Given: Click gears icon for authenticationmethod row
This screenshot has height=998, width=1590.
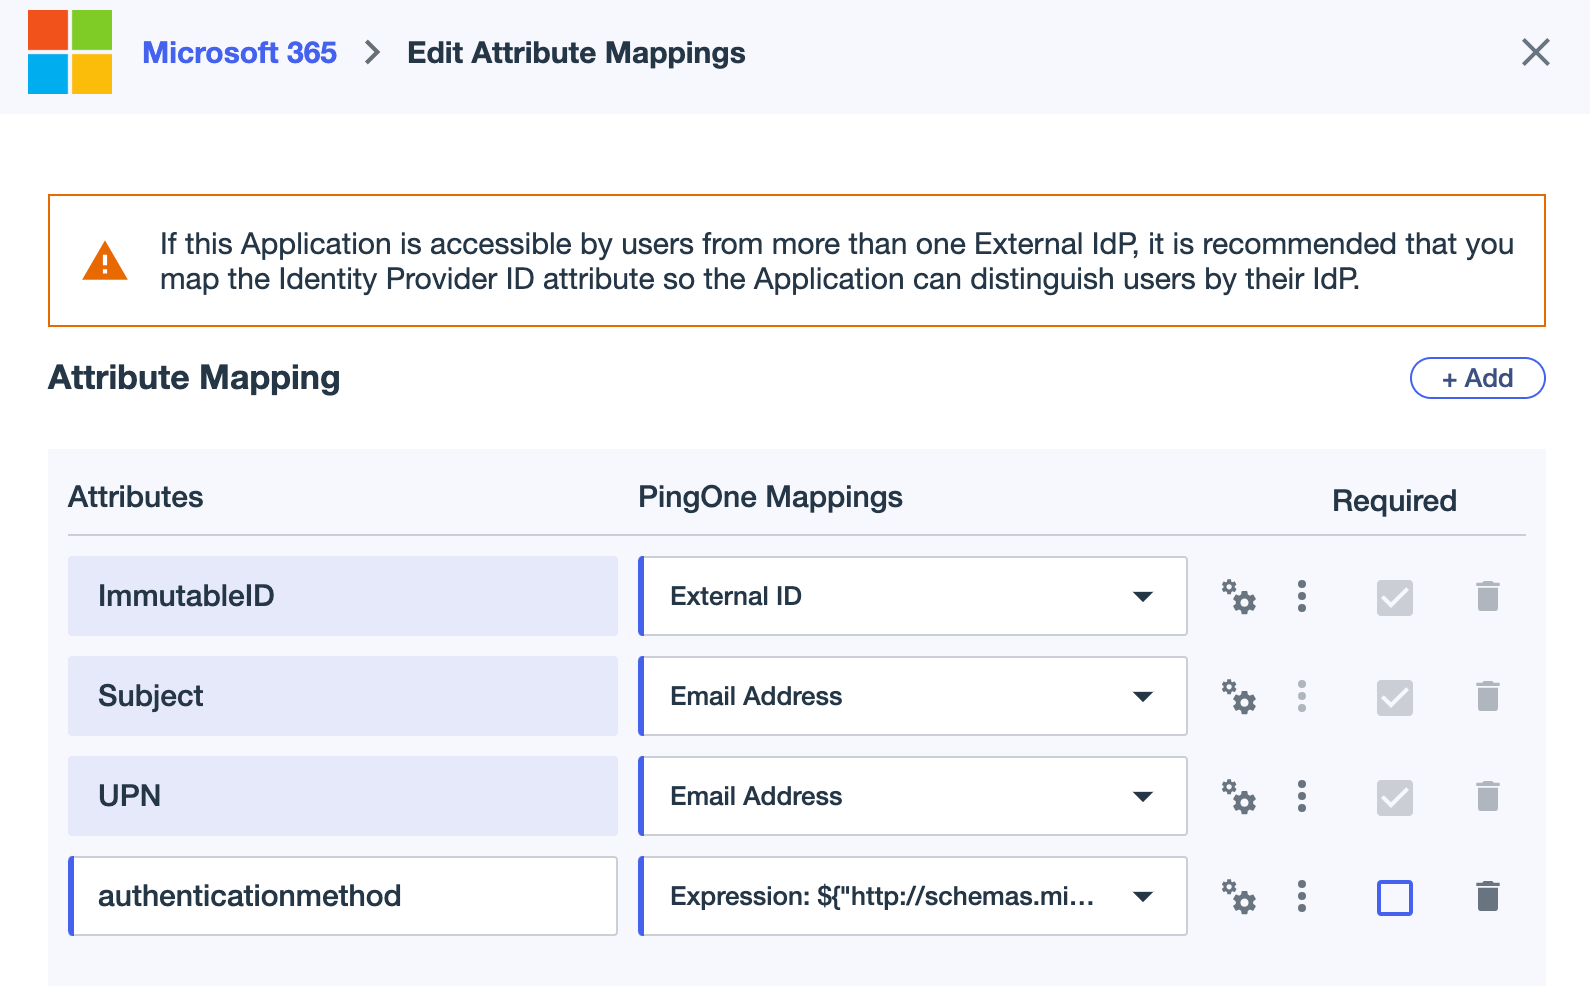Looking at the screenshot, I should click(1238, 897).
